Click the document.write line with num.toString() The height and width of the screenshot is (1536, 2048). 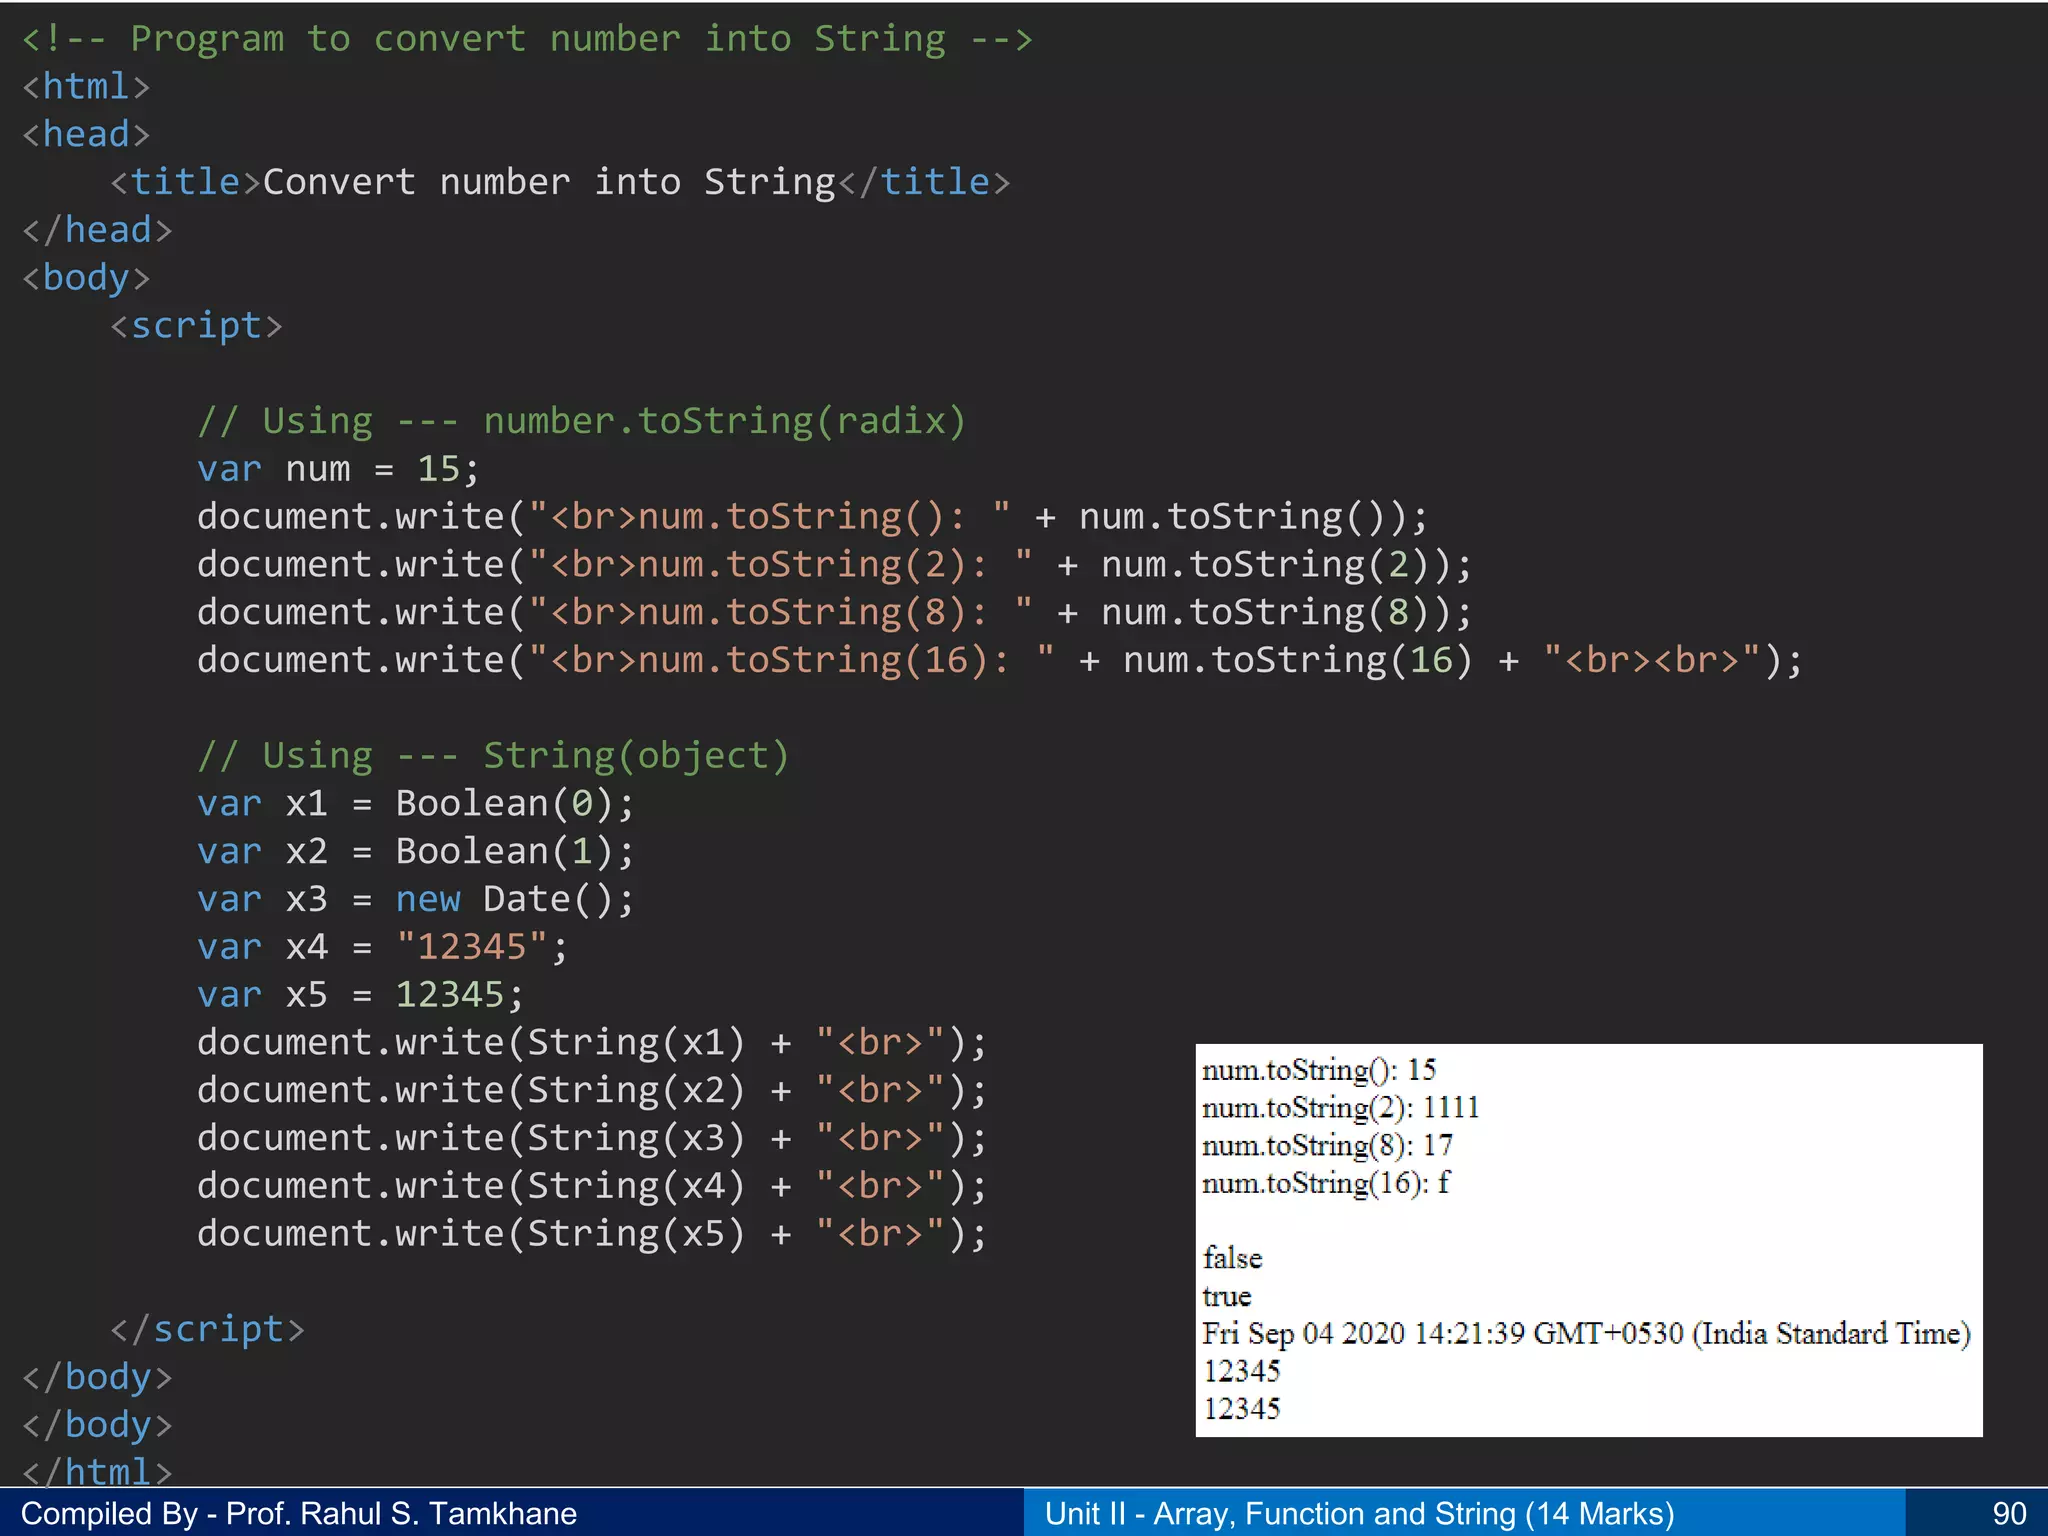(813, 517)
